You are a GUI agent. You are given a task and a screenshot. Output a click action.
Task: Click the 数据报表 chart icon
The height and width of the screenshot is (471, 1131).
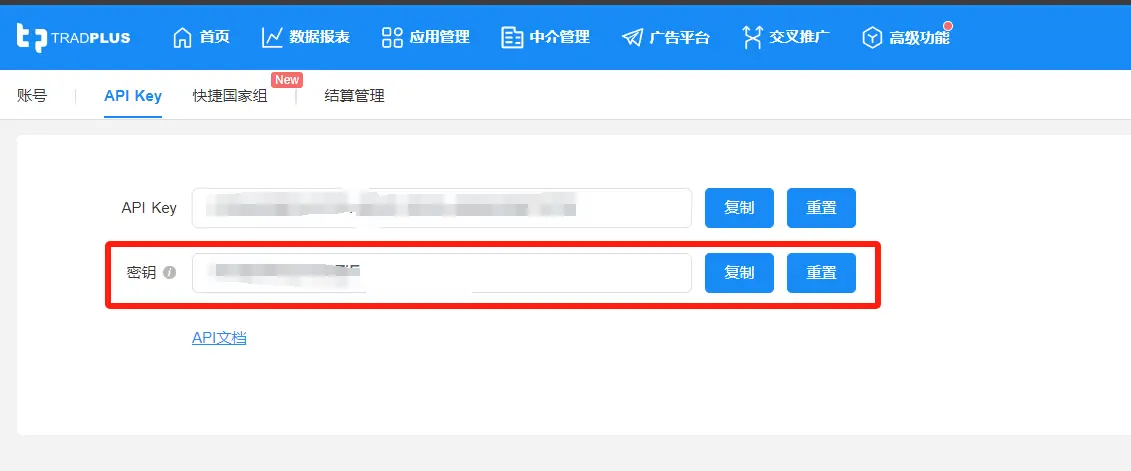(x=272, y=38)
